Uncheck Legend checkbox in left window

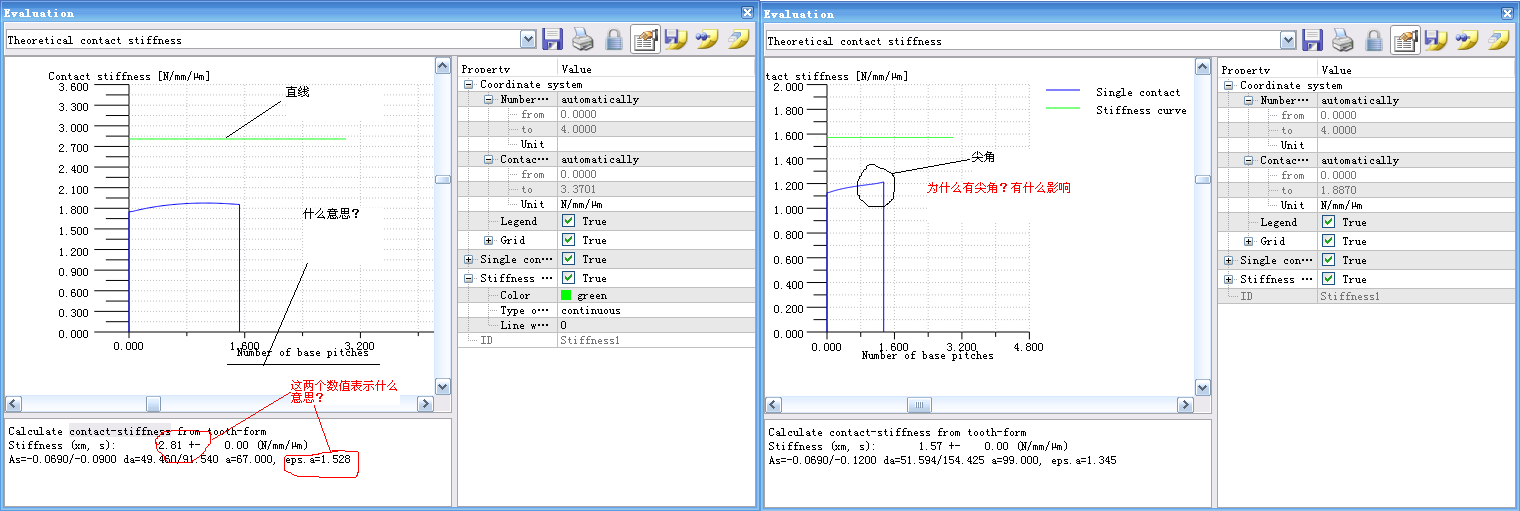(568, 221)
